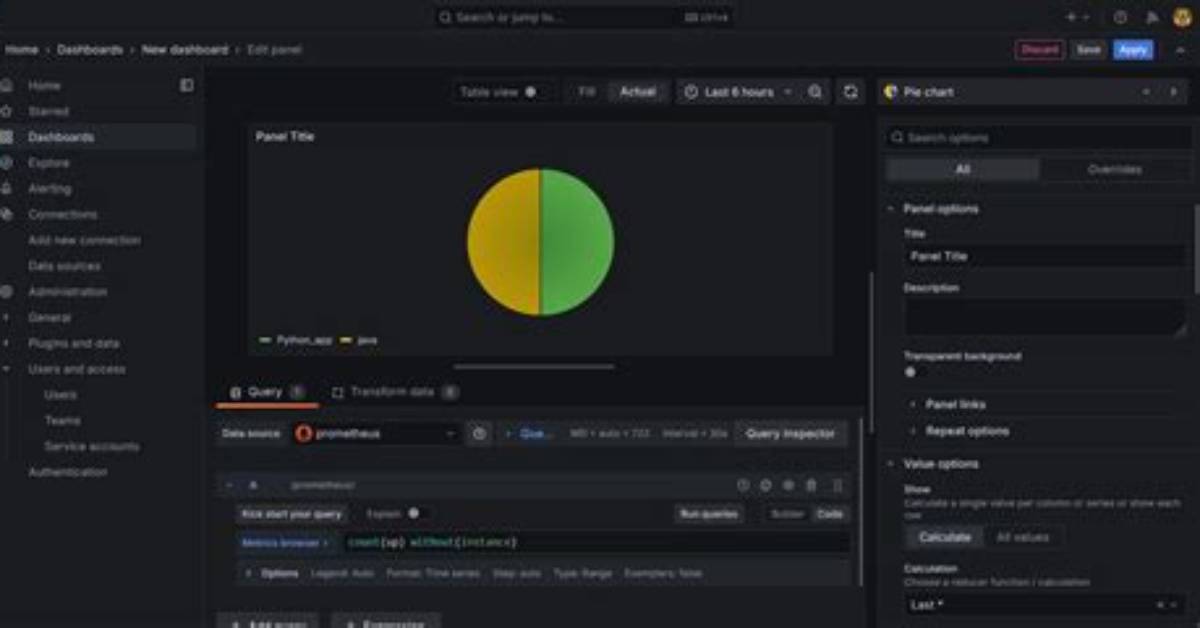Click the Run queries button
Image resolution: width=1200 pixels, height=628 pixels.
(709, 514)
